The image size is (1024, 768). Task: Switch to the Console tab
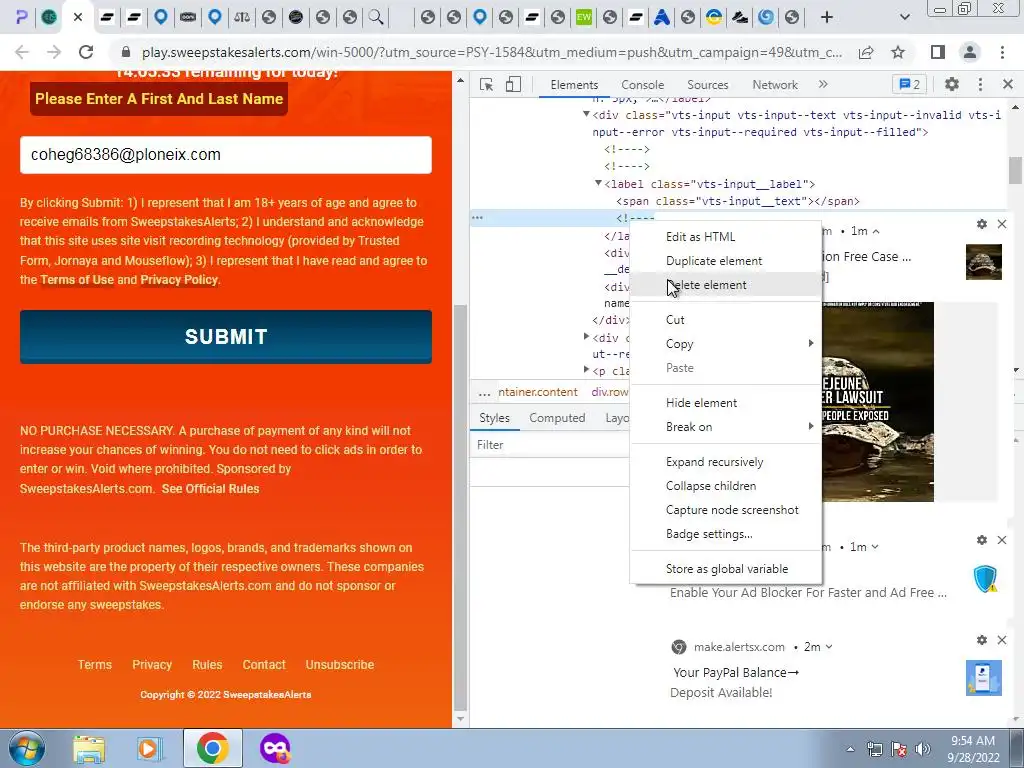pyautogui.click(x=642, y=85)
